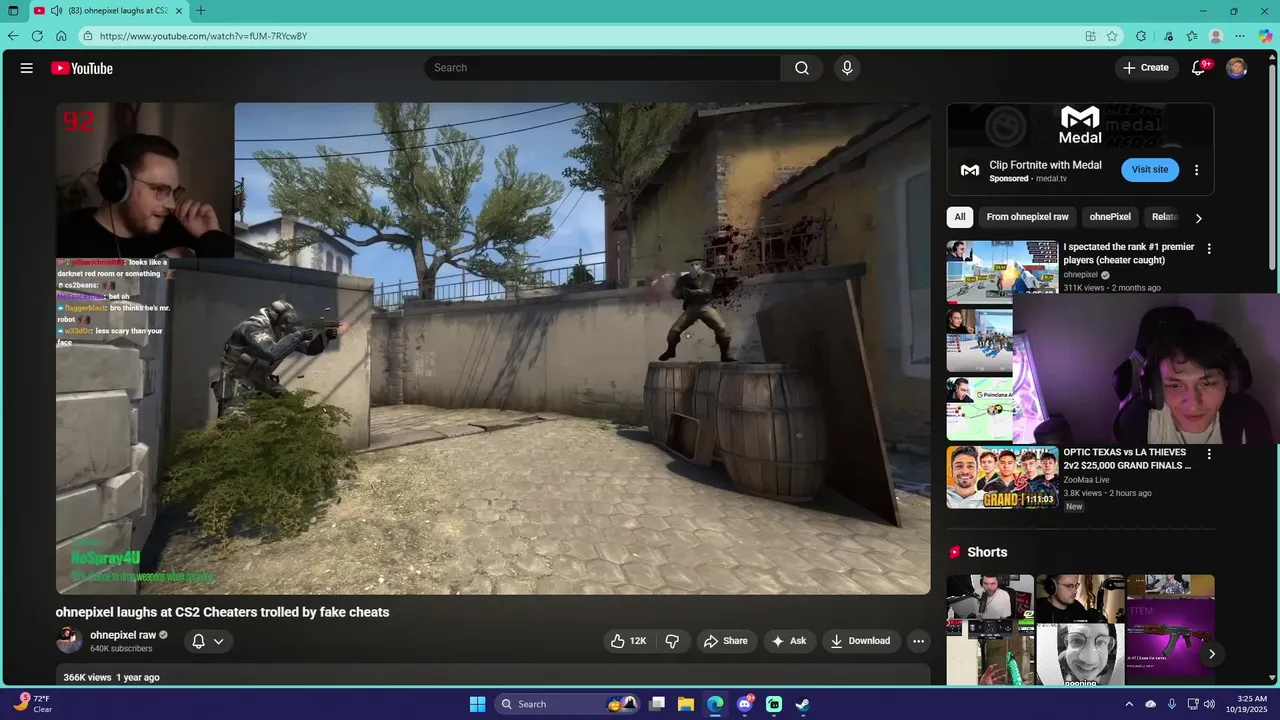
Task: Show hidden system tray icons
Action: [x=1129, y=704]
